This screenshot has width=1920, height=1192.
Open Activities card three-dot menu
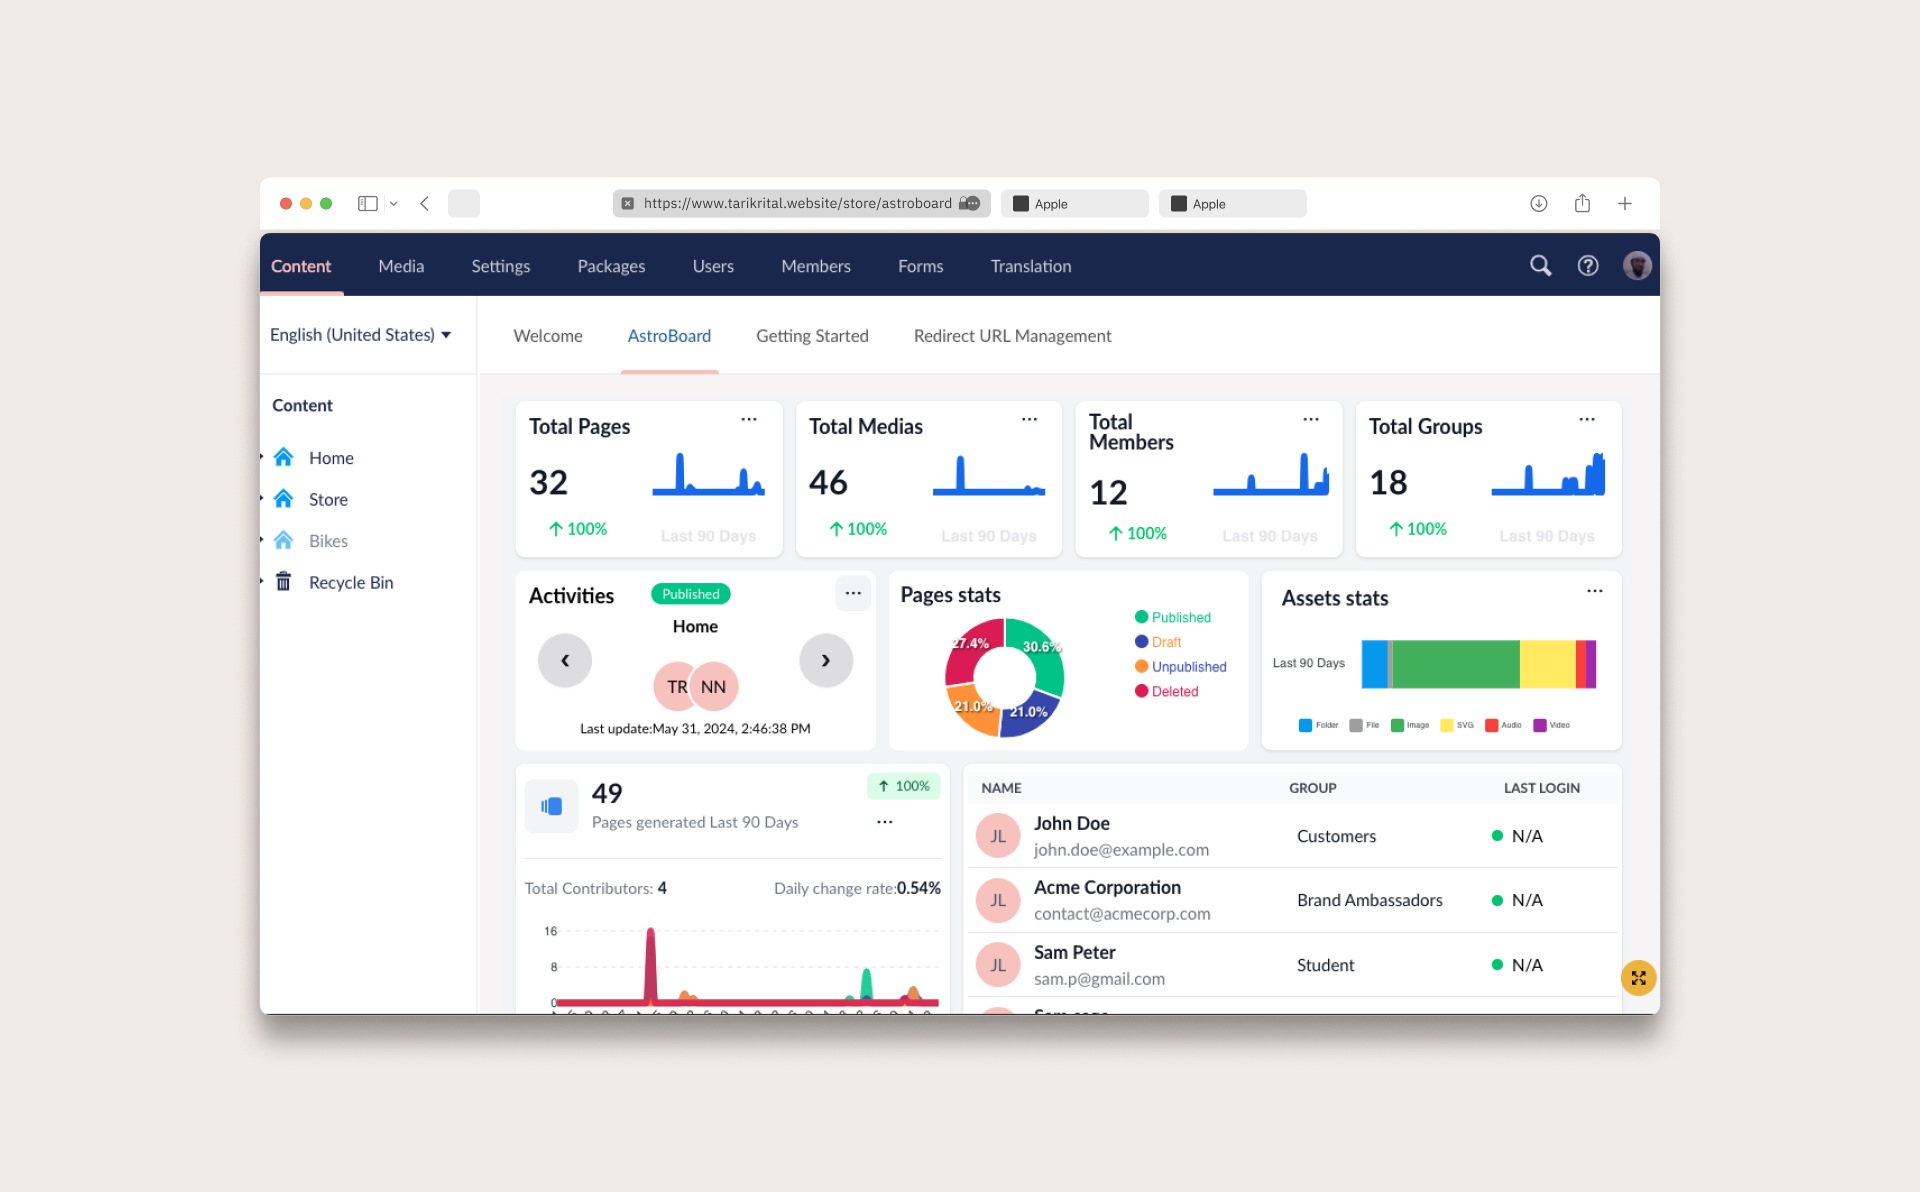tap(853, 593)
